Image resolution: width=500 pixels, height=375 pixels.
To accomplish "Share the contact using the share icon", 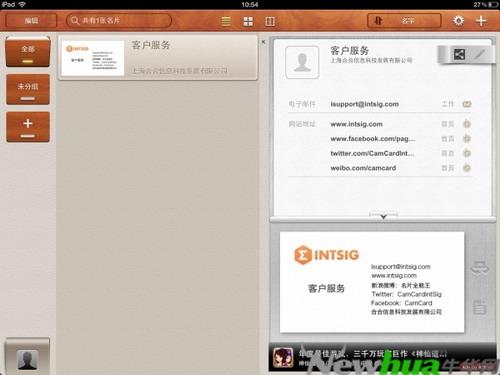I will tap(459, 54).
